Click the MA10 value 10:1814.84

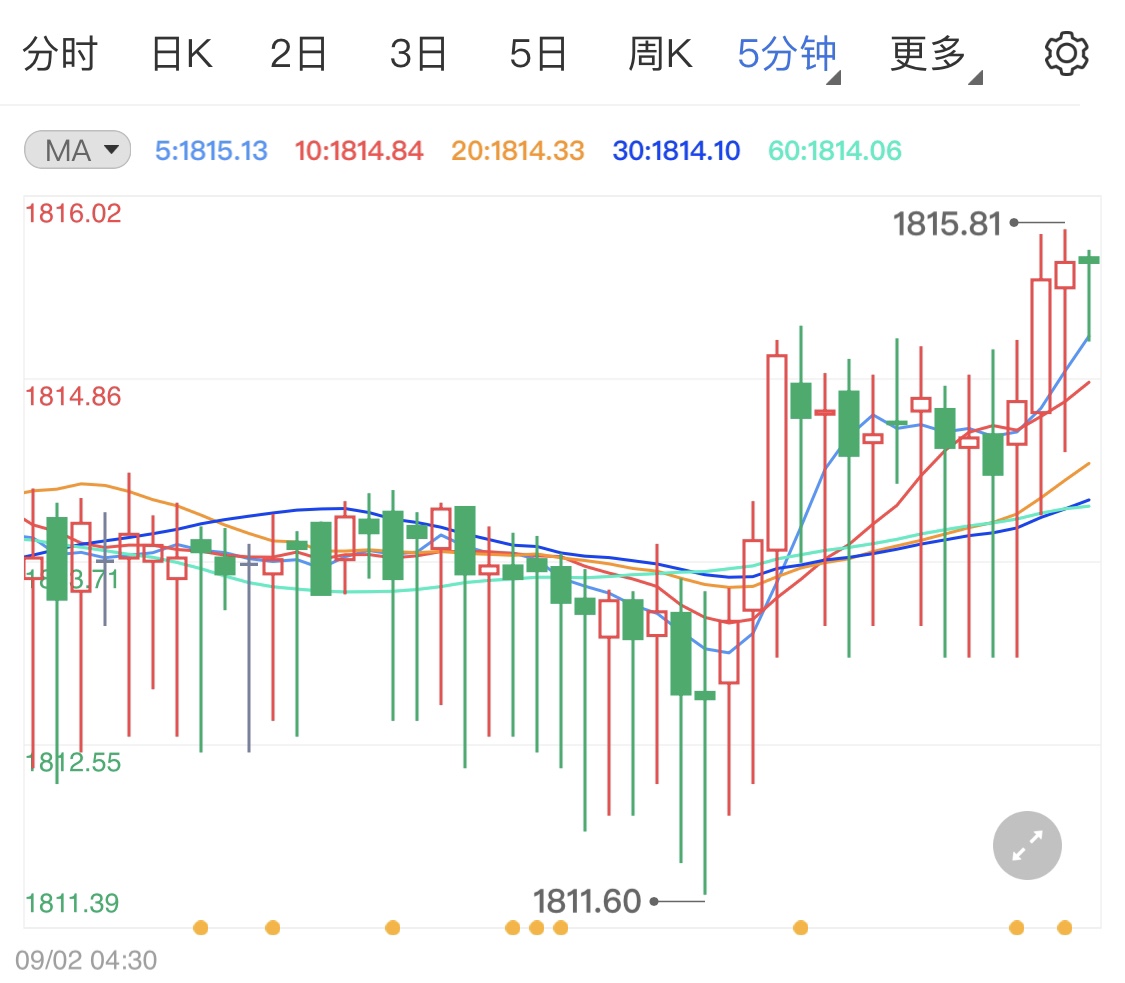[359, 151]
